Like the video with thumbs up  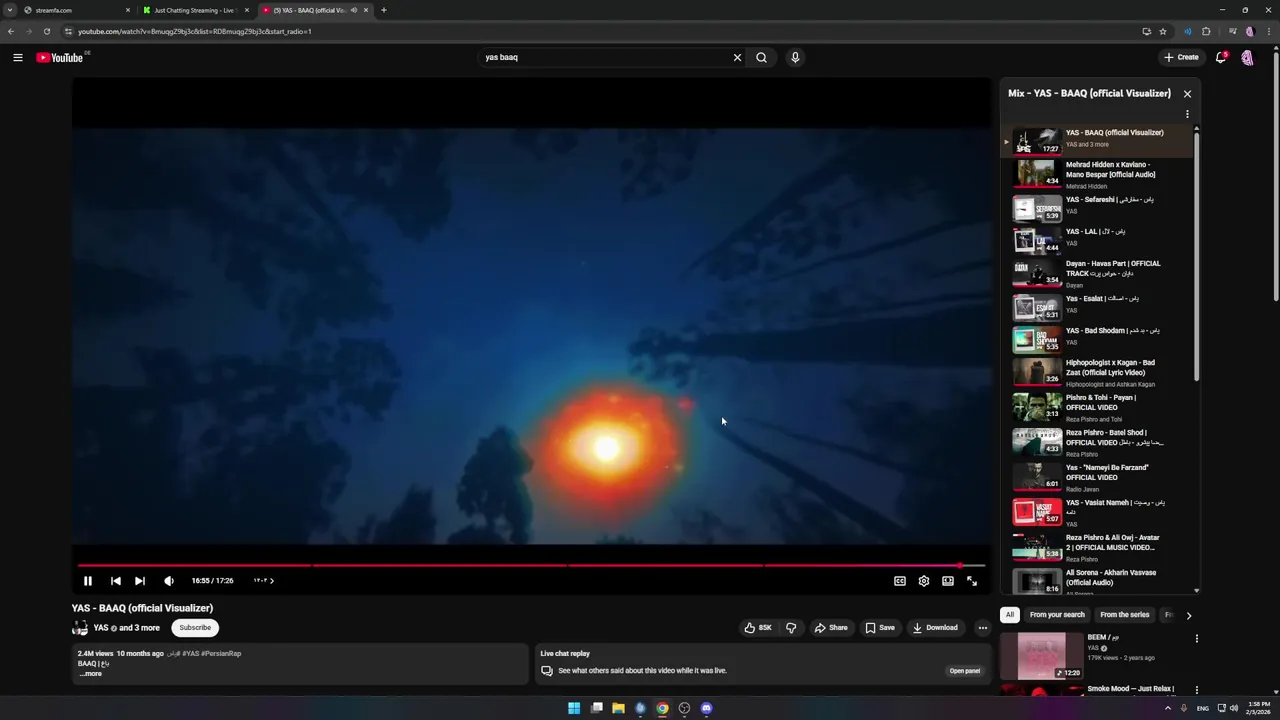[x=758, y=628]
